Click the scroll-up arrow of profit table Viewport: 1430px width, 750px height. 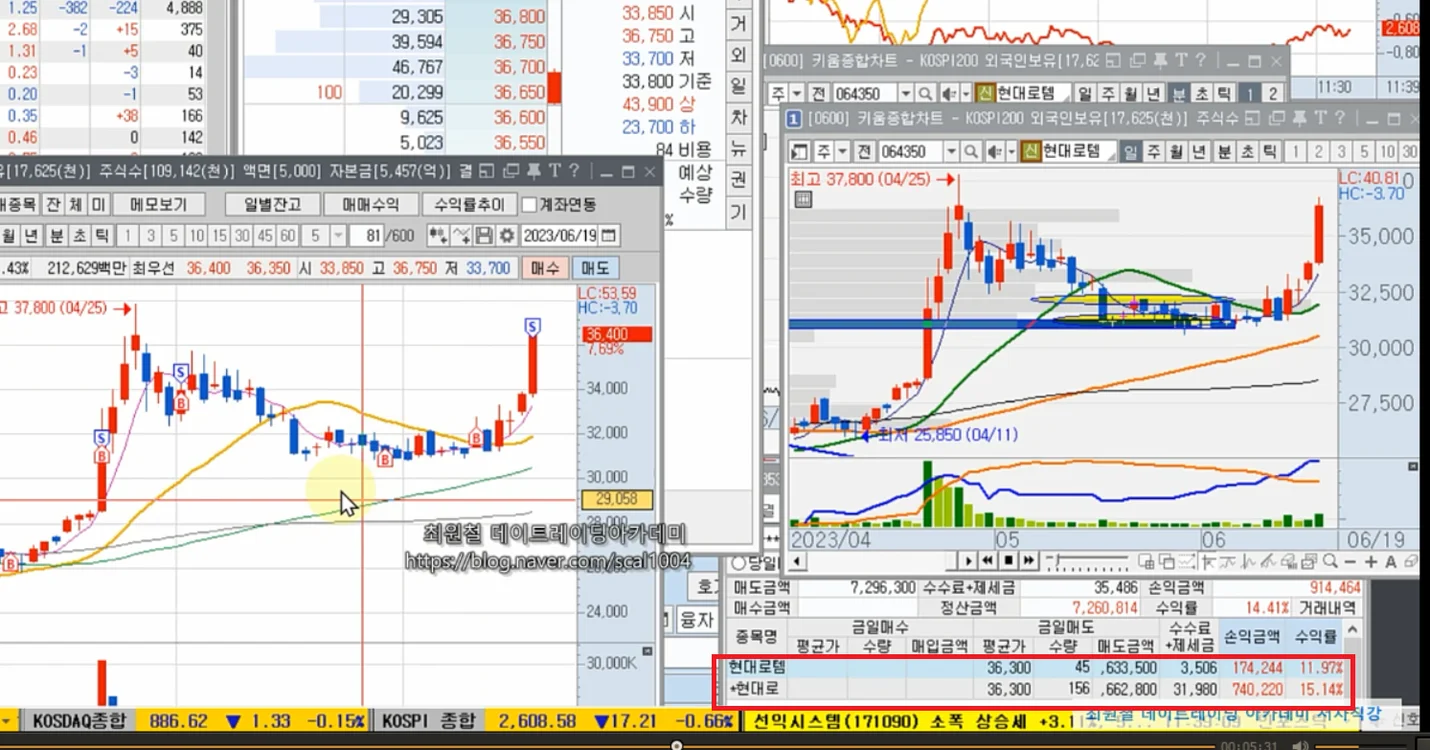[x=1352, y=630]
